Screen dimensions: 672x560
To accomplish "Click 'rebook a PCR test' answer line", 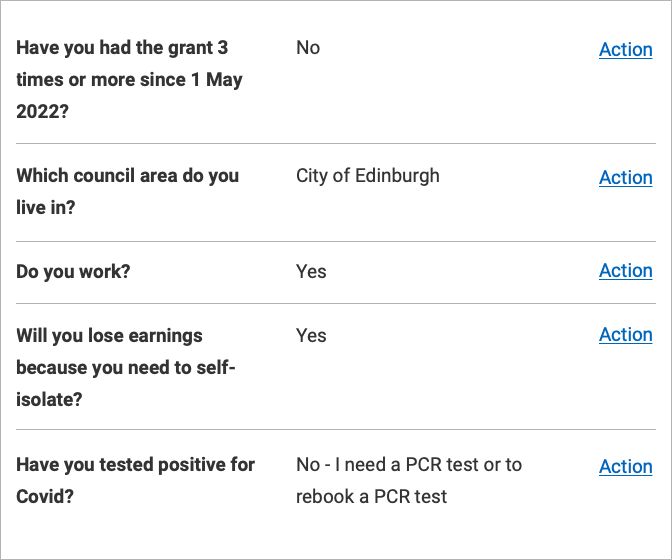I will pyautogui.click(x=371, y=497).
